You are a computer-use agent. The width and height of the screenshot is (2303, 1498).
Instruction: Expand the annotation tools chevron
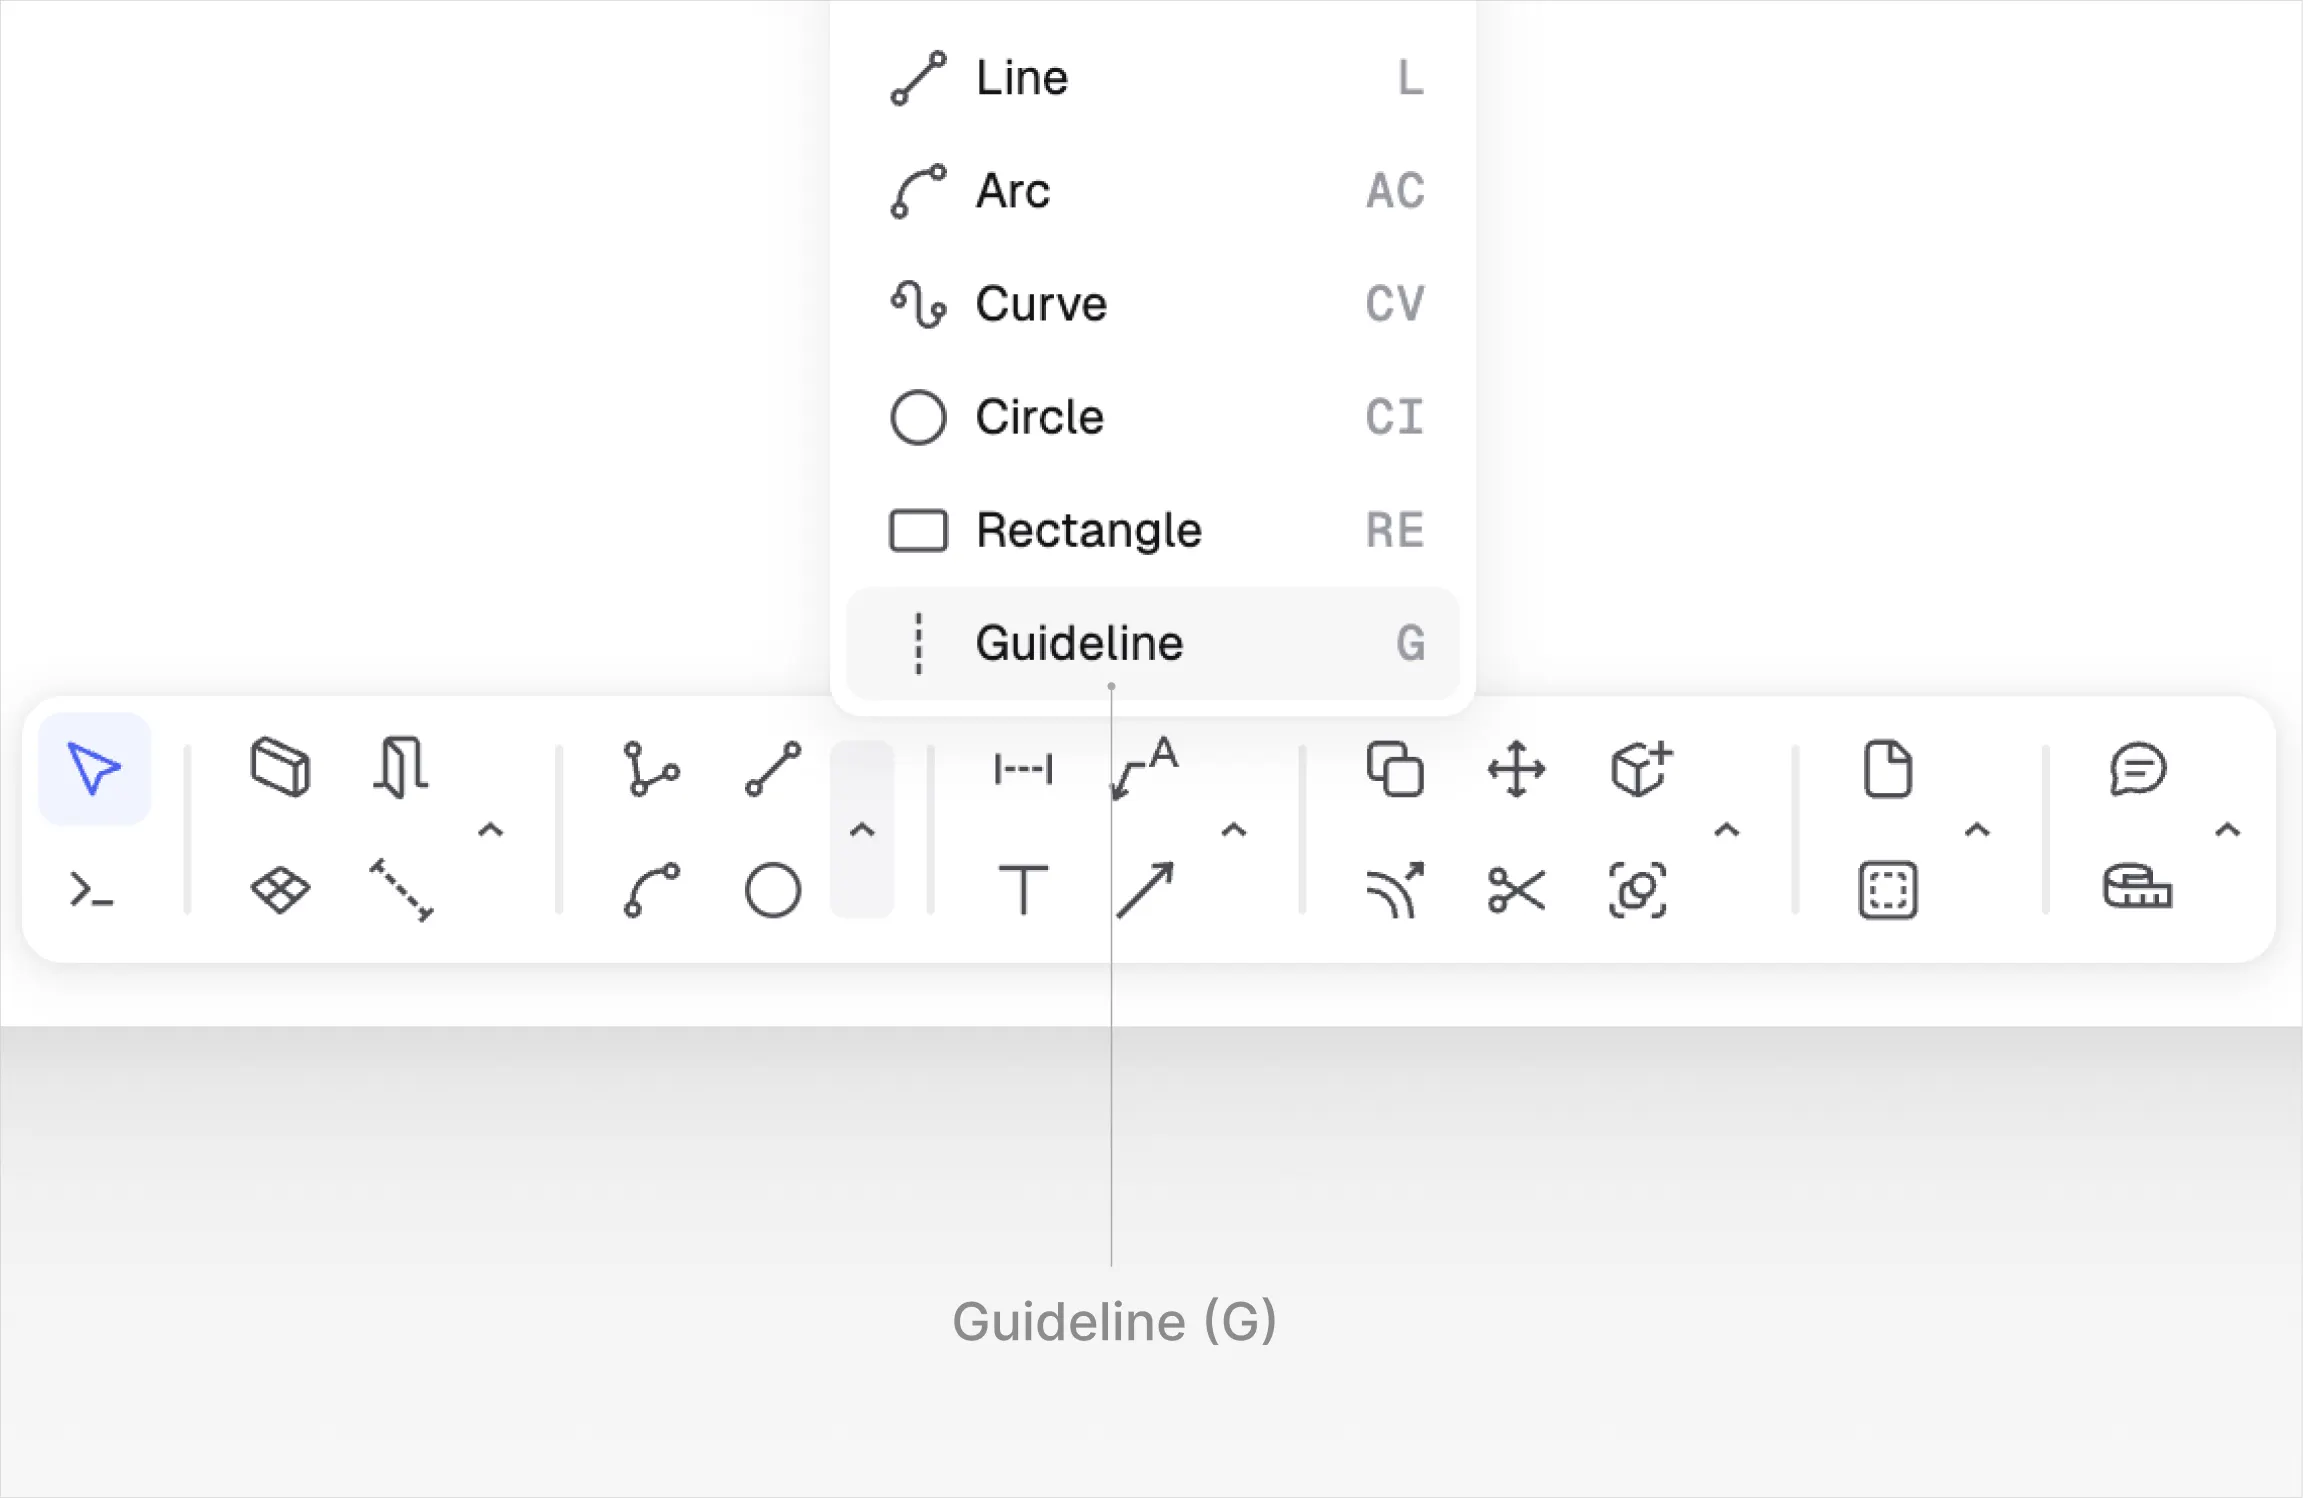click(1234, 830)
